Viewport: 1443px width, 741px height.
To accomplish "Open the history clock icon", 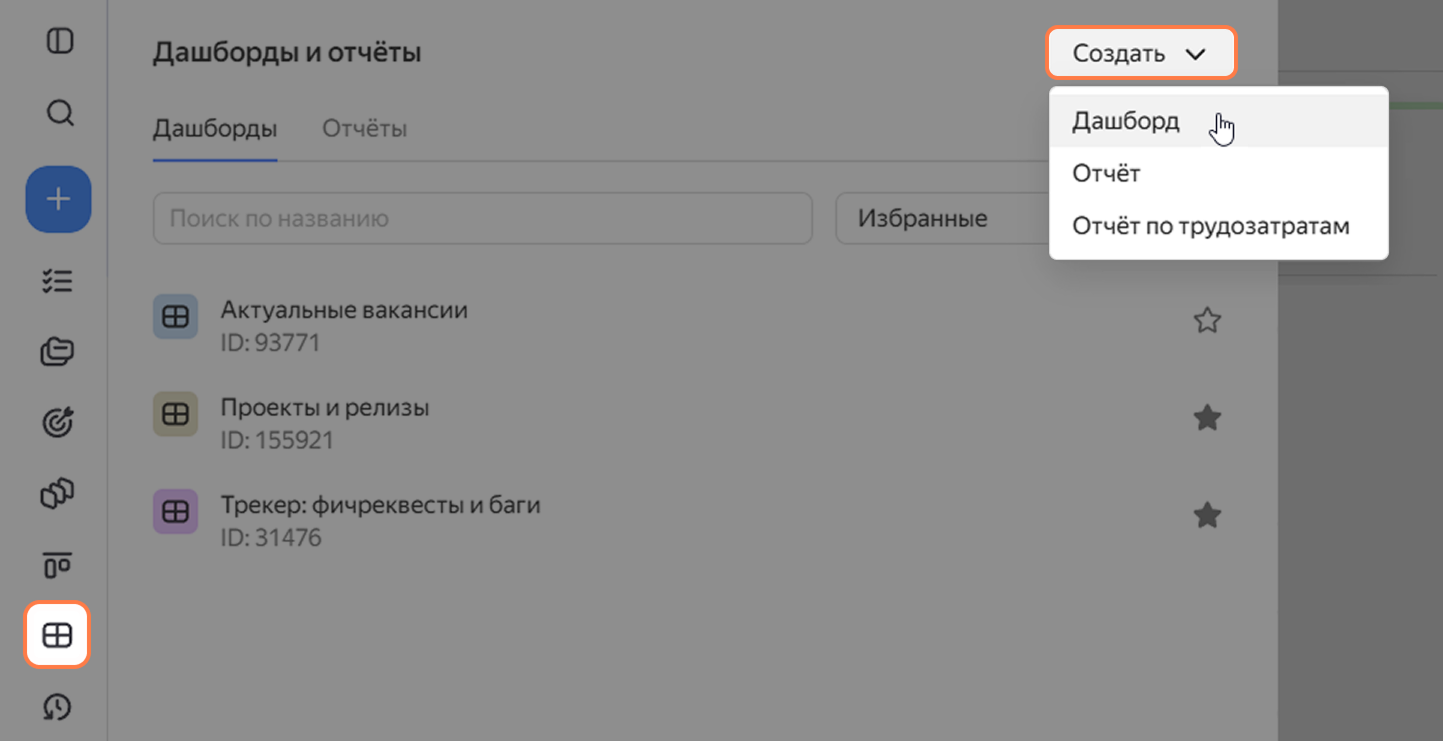I will tap(58, 707).
